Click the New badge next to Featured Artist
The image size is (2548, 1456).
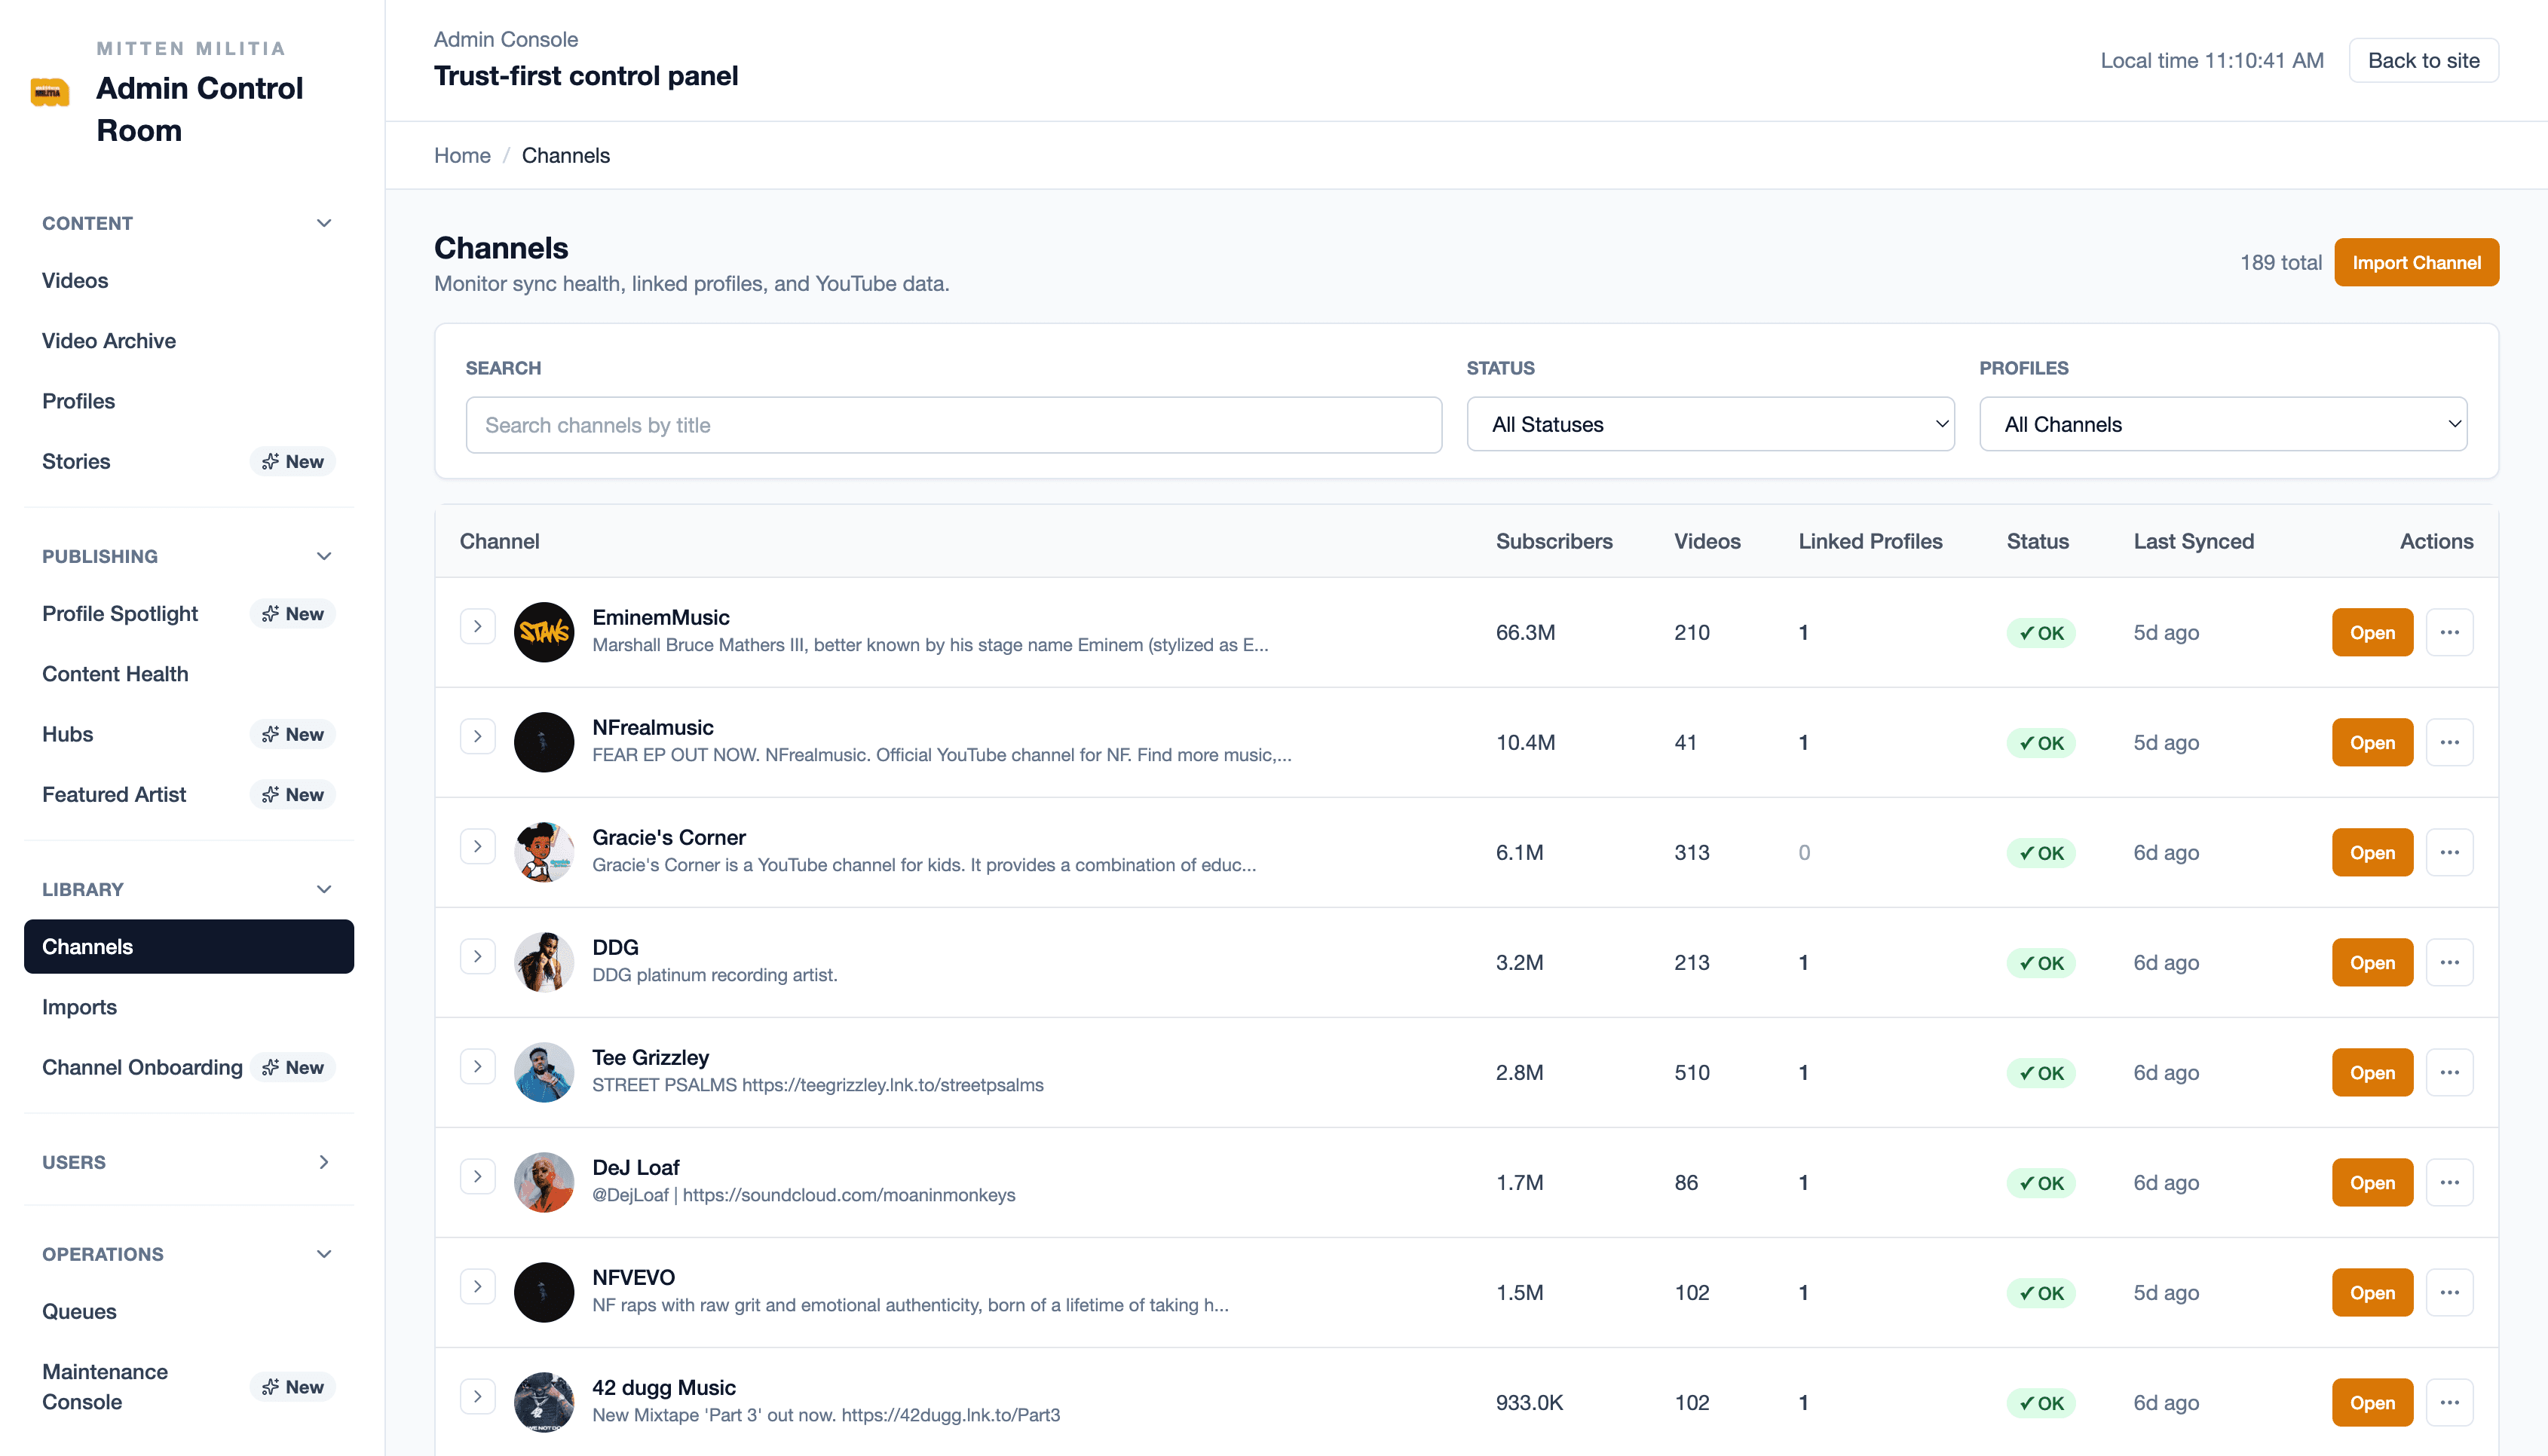click(292, 794)
